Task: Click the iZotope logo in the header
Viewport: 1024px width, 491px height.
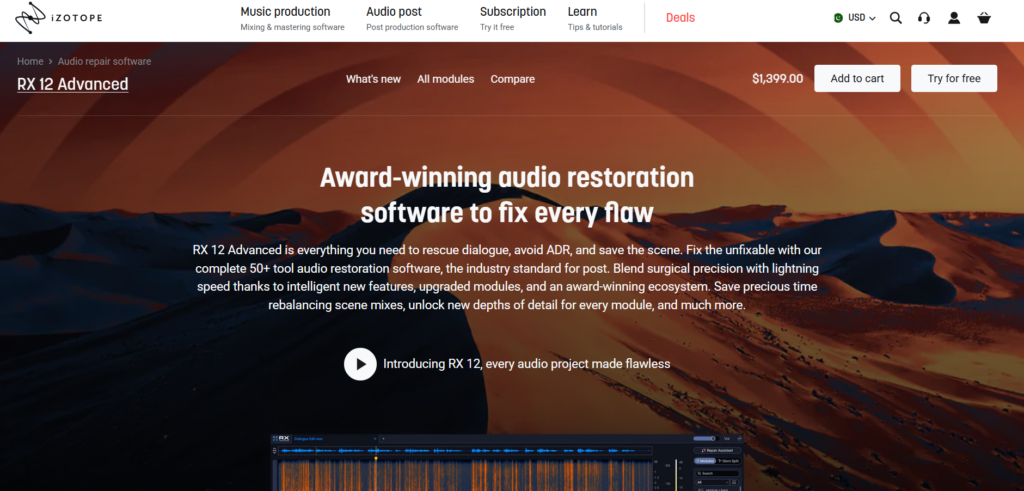Action: coord(58,18)
